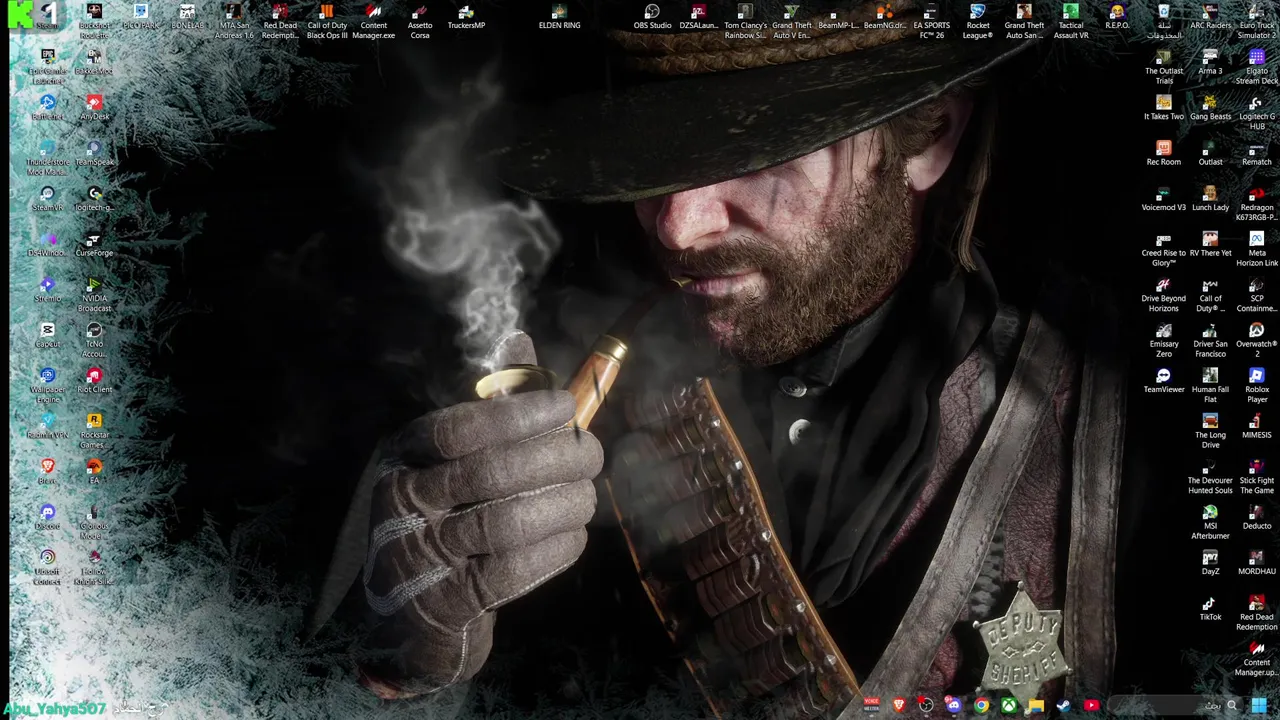Open CurseForge desktop shortcut
The image size is (1280, 720).
(94, 244)
